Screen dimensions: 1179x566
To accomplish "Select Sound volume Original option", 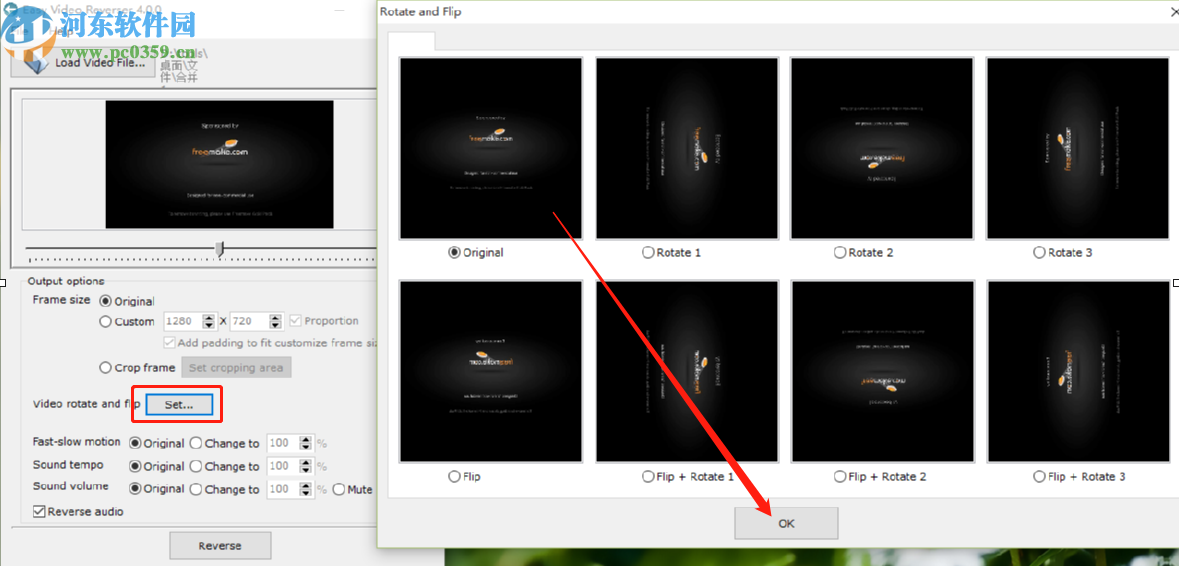I will tap(157, 489).
